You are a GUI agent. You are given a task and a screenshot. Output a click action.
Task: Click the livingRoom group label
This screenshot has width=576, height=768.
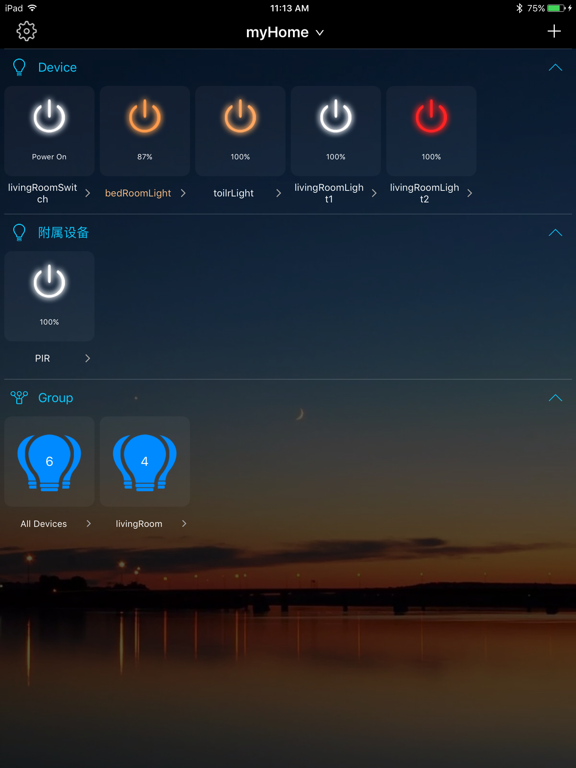click(139, 524)
